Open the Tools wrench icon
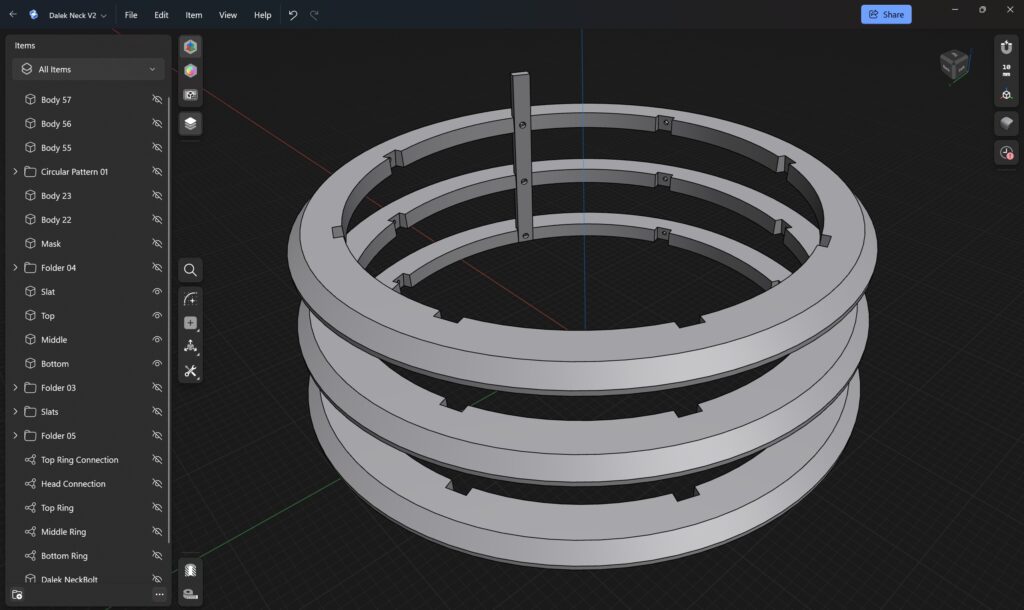The image size is (1024, 610). pos(190,371)
